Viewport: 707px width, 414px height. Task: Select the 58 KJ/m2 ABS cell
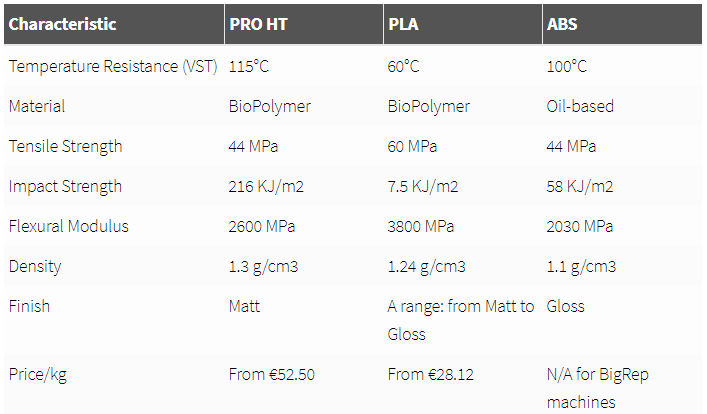[579, 186]
